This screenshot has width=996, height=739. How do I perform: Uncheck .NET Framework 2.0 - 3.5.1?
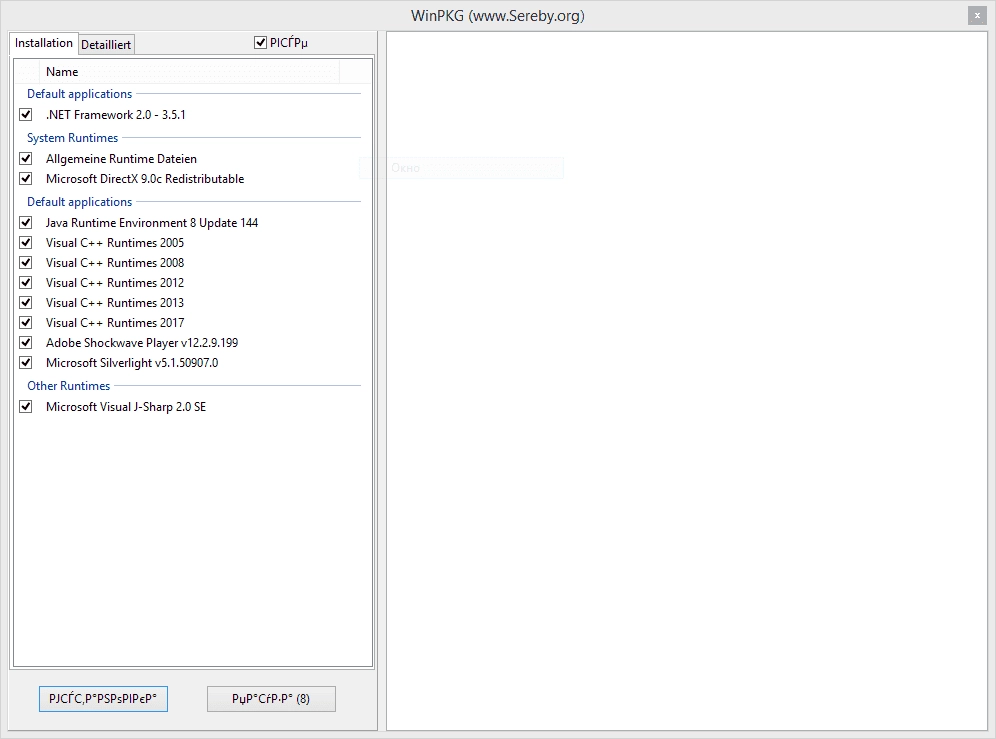25,114
